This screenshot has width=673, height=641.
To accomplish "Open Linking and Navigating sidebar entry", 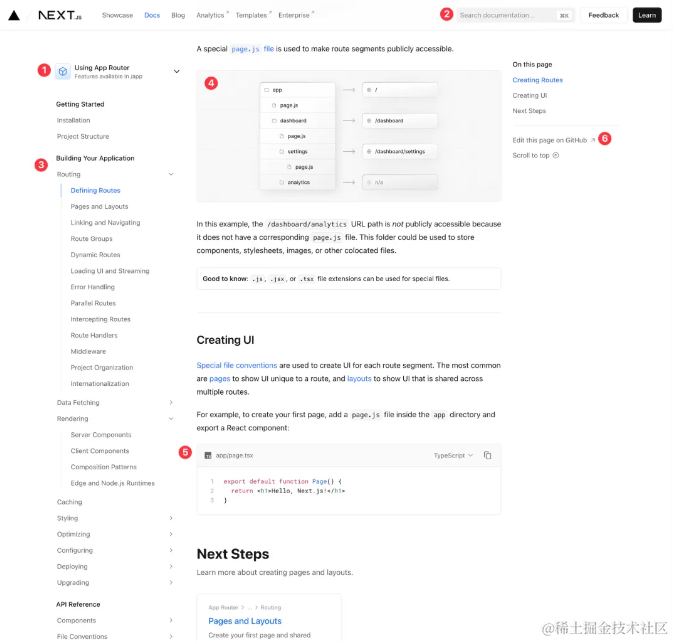I will coord(105,223).
